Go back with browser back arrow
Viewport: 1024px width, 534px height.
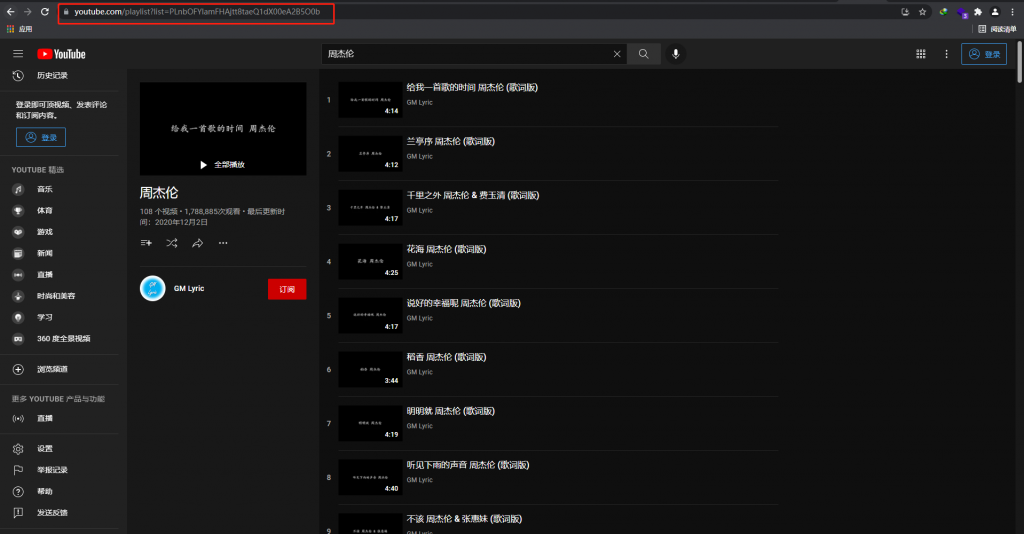(x=10, y=12)
